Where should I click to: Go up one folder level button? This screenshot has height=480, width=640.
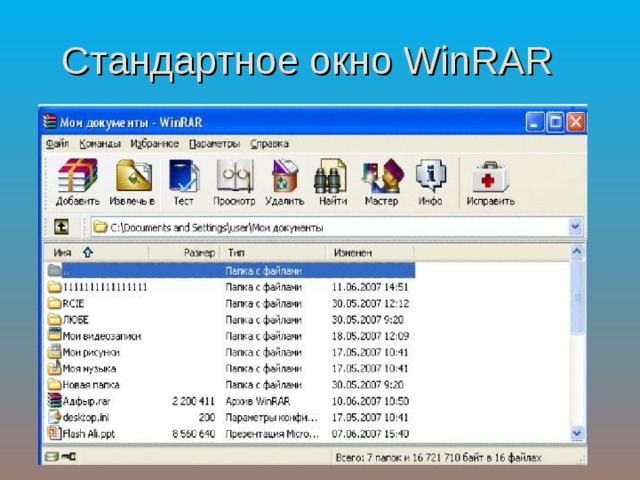click(61, 227)
